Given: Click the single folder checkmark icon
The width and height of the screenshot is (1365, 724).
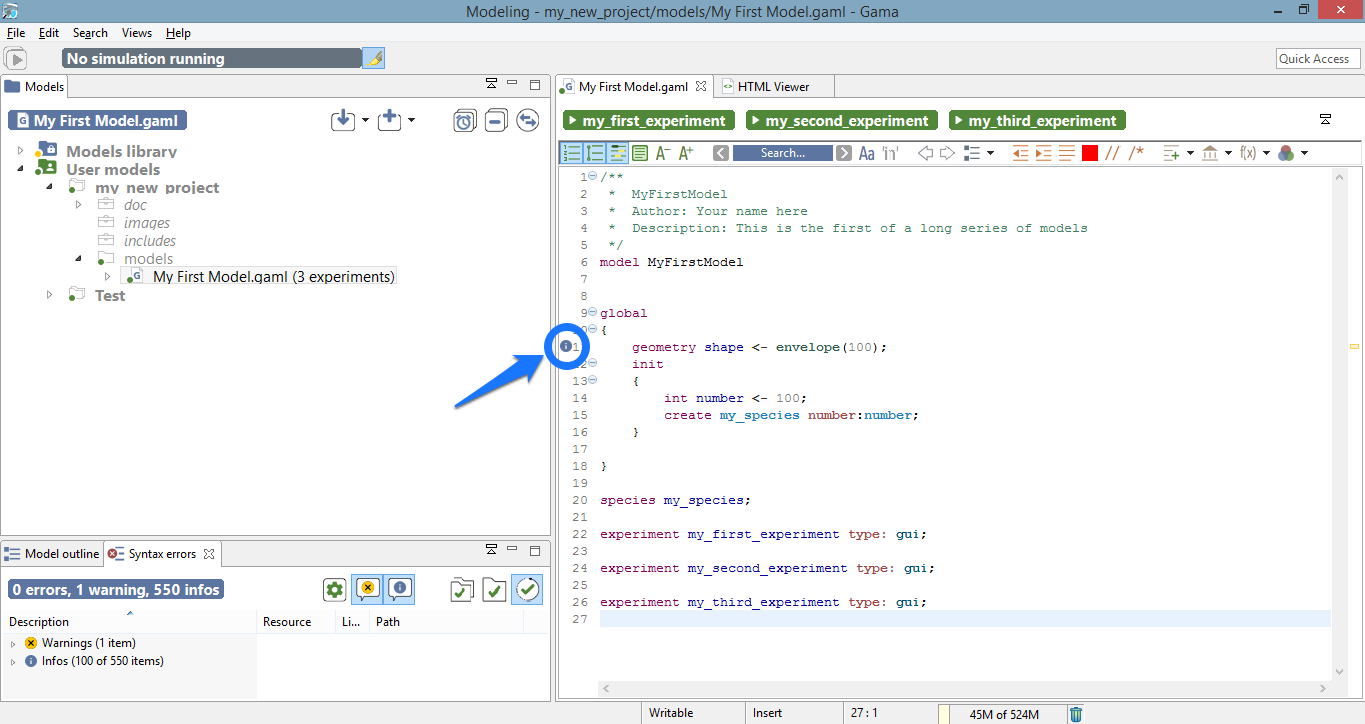Looking at the screenshot, I should click(494, 590).
